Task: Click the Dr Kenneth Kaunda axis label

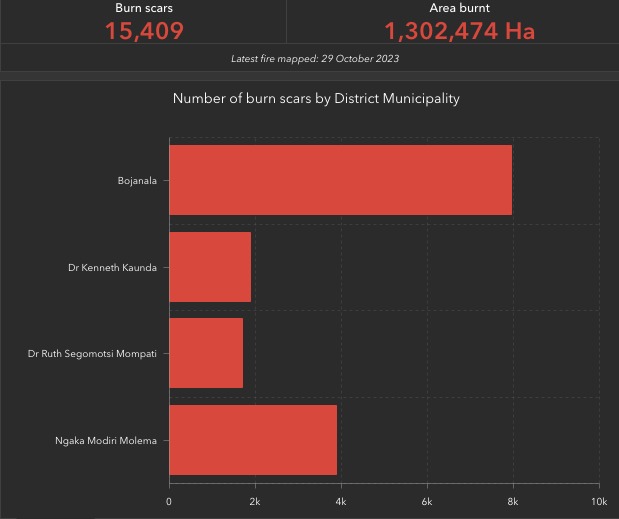Action: [x=112, y=267]
